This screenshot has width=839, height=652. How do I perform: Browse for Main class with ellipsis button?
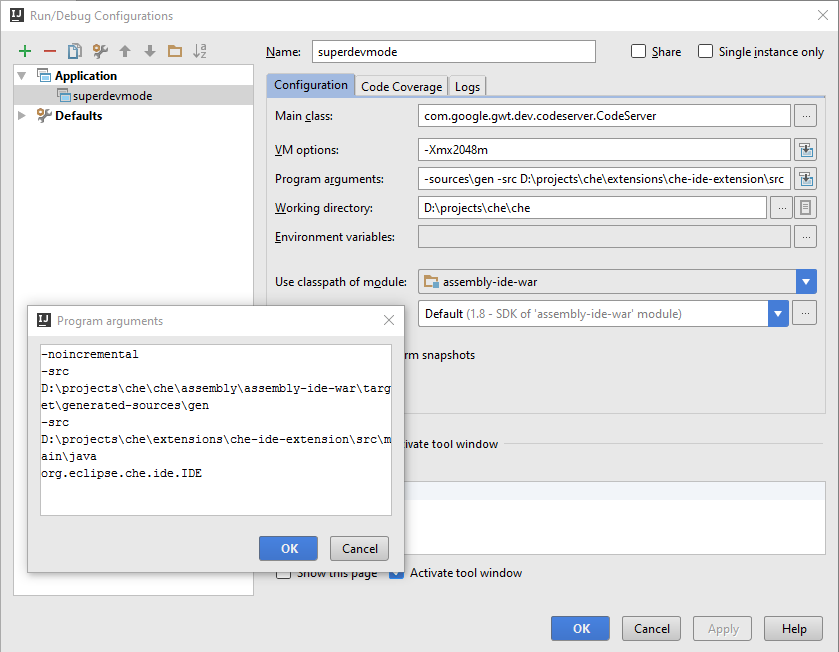(x=805, y=116)
